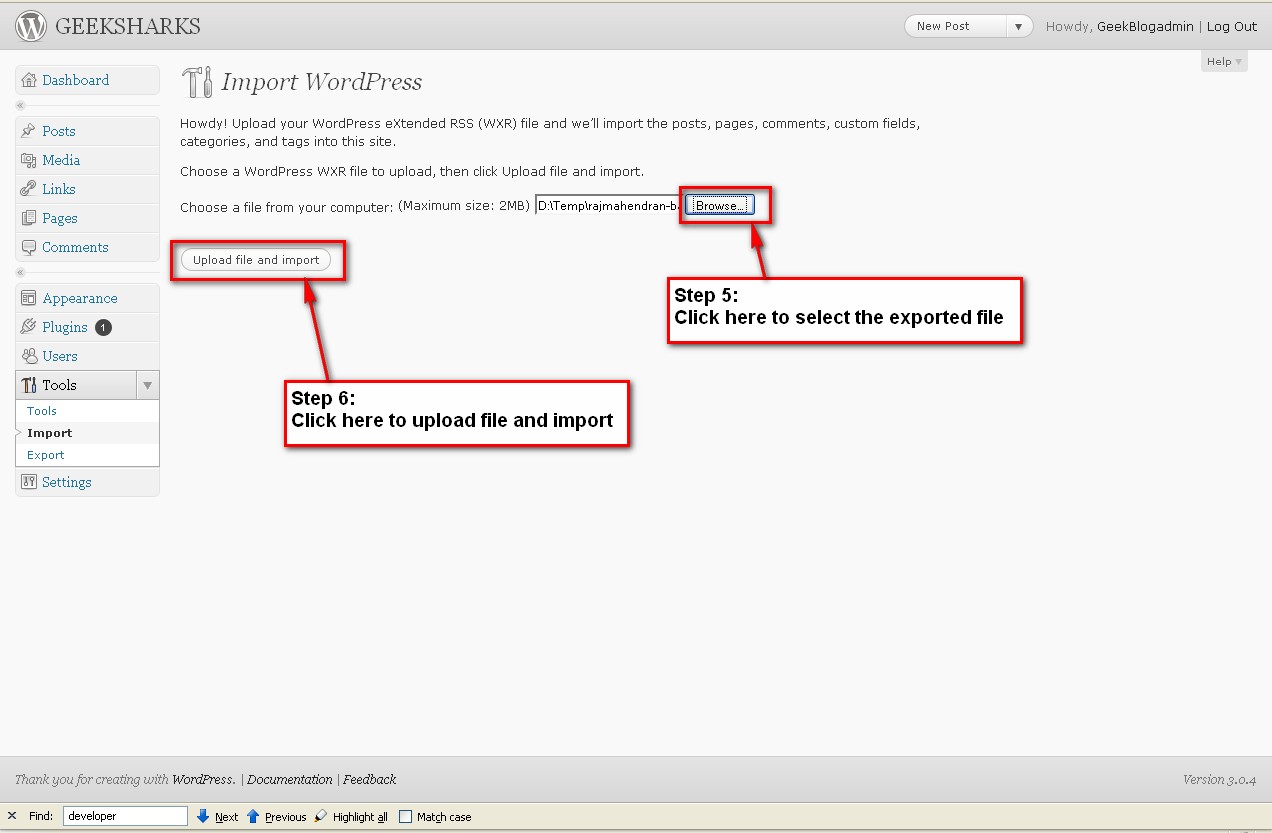Click the Log Out link
The width and height of the screenshot is (1272, 833).
tap(1232, 27)
